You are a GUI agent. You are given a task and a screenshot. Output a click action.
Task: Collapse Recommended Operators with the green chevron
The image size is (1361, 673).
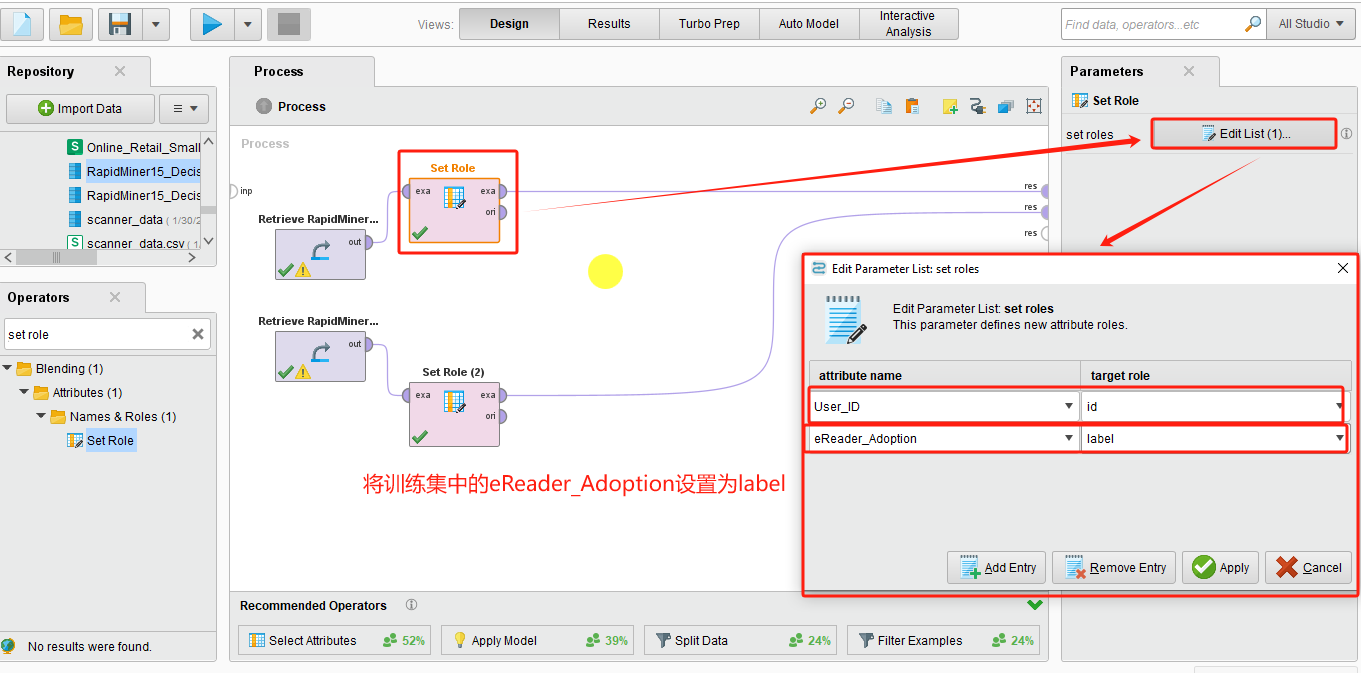1034,604
